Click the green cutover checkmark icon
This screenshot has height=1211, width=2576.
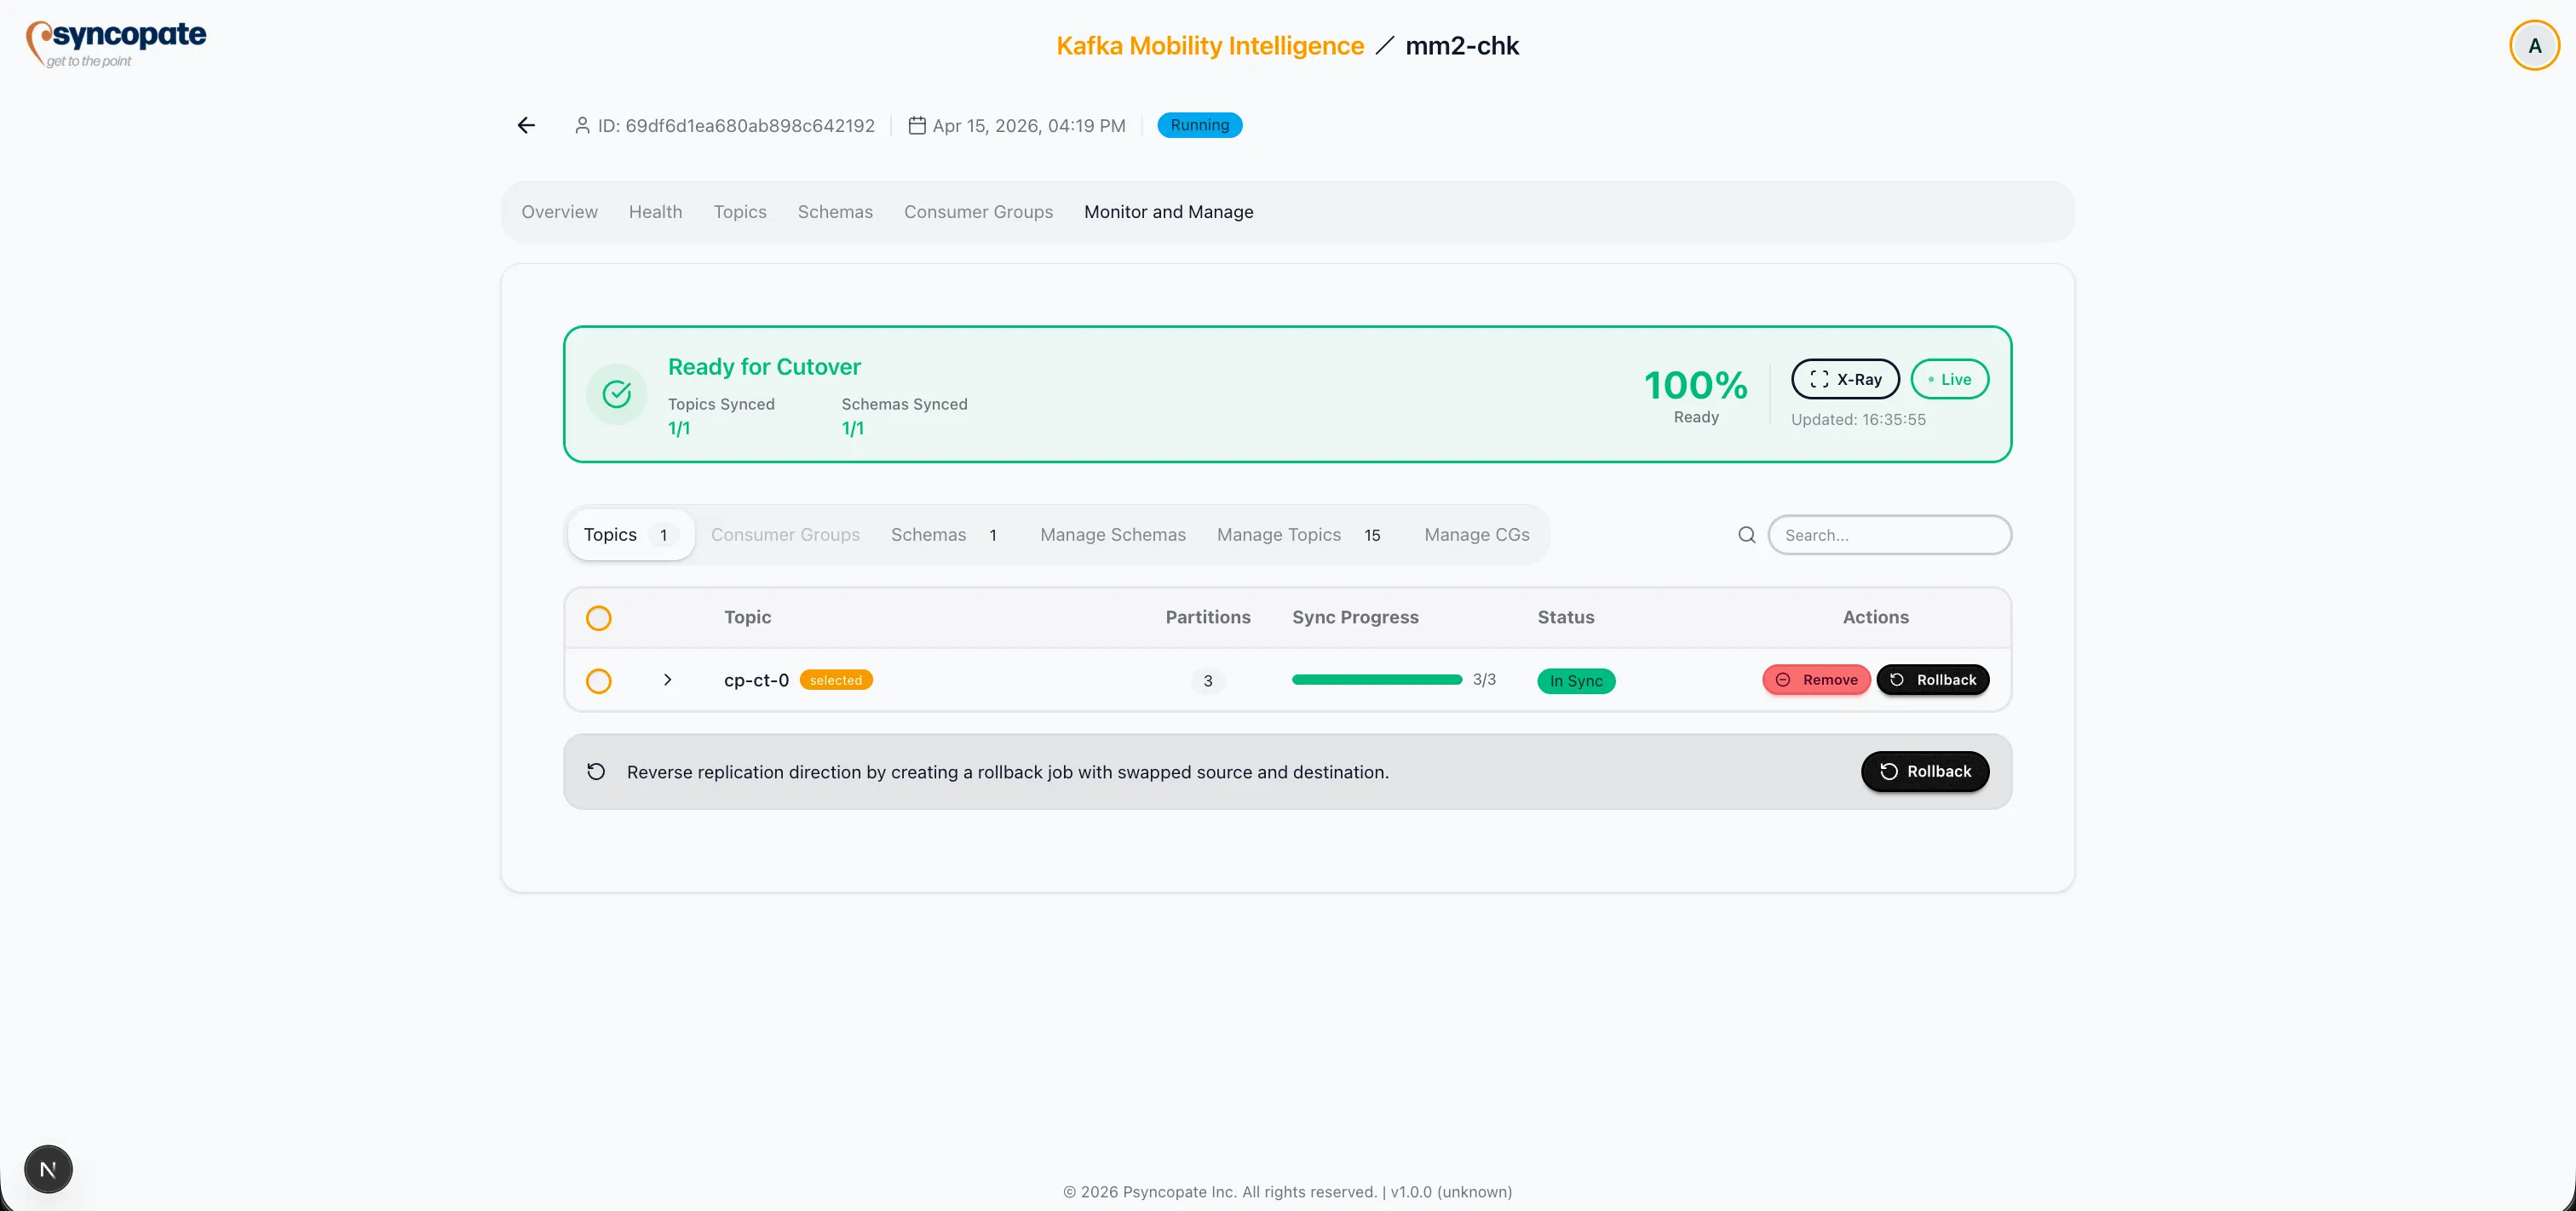(x=616, y=394)
